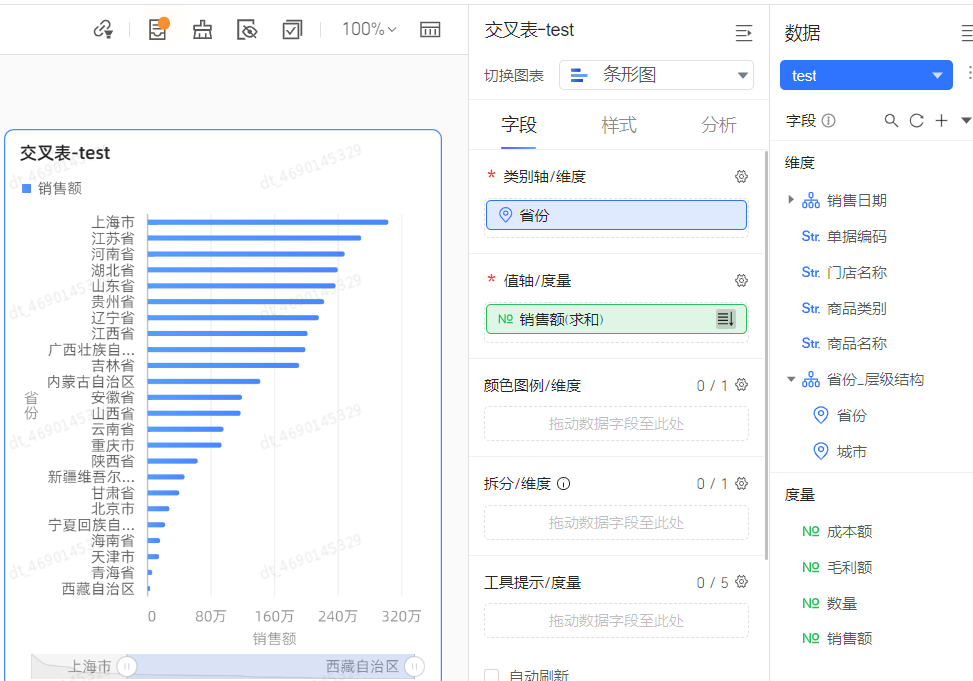The width and height of the screenshot is (973, 681).
Task: Open the save document icon with orange dot
Action: coord(158,29)
